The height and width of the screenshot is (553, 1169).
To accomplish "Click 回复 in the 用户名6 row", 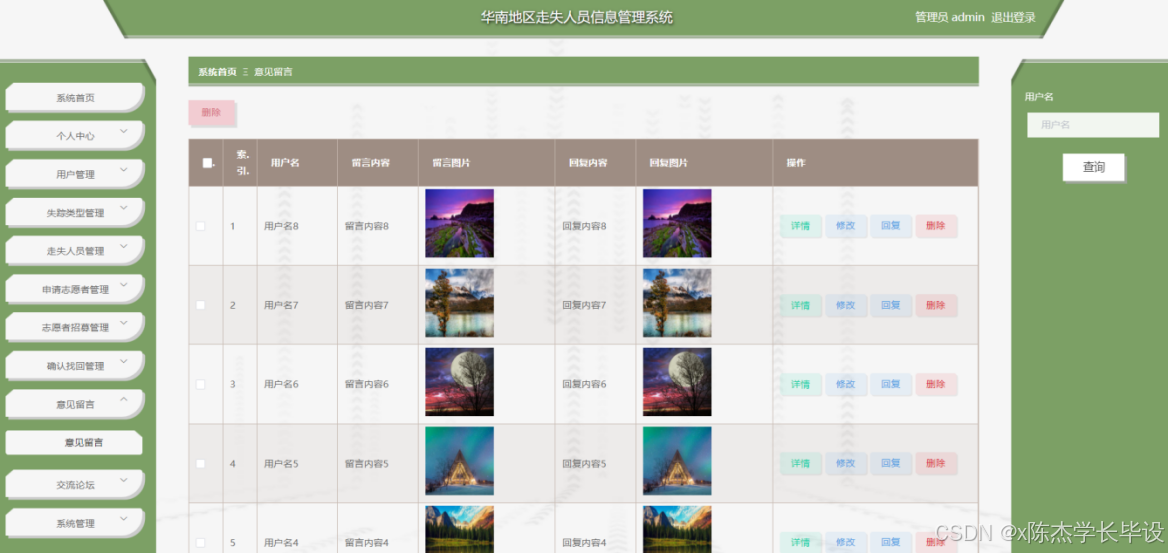I will 891,384.
